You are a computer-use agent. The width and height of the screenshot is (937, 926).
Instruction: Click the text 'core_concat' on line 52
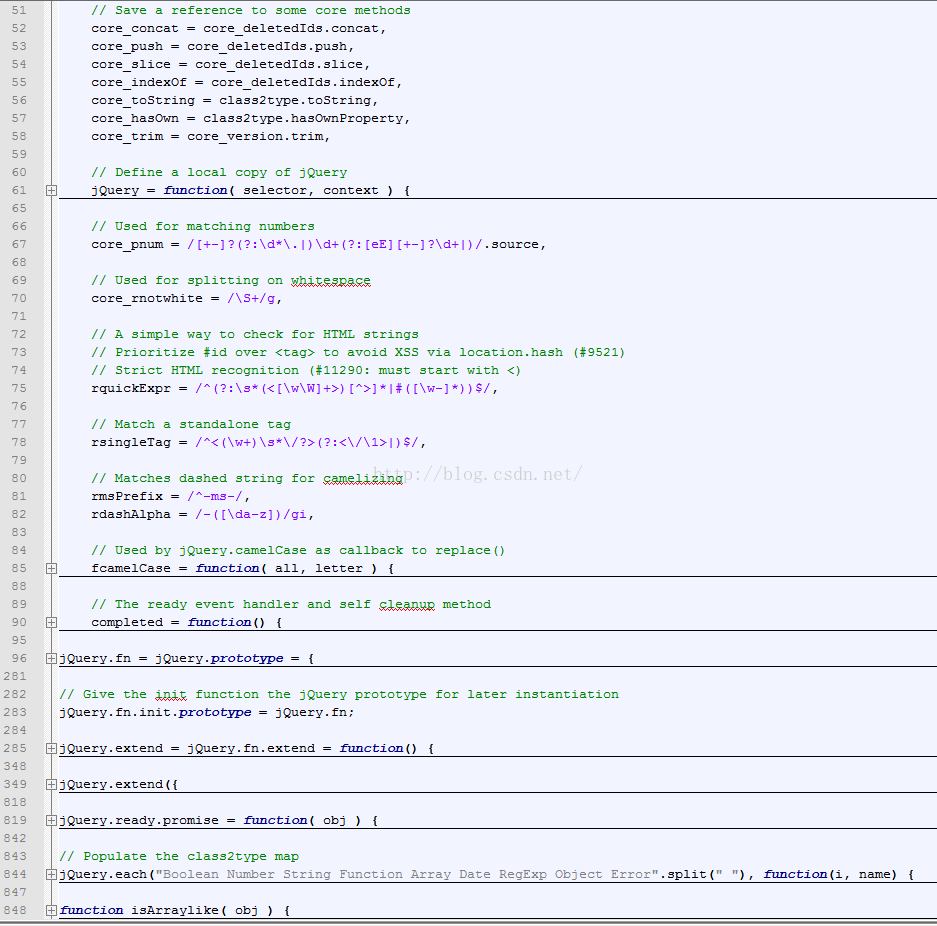click(135, 29)
